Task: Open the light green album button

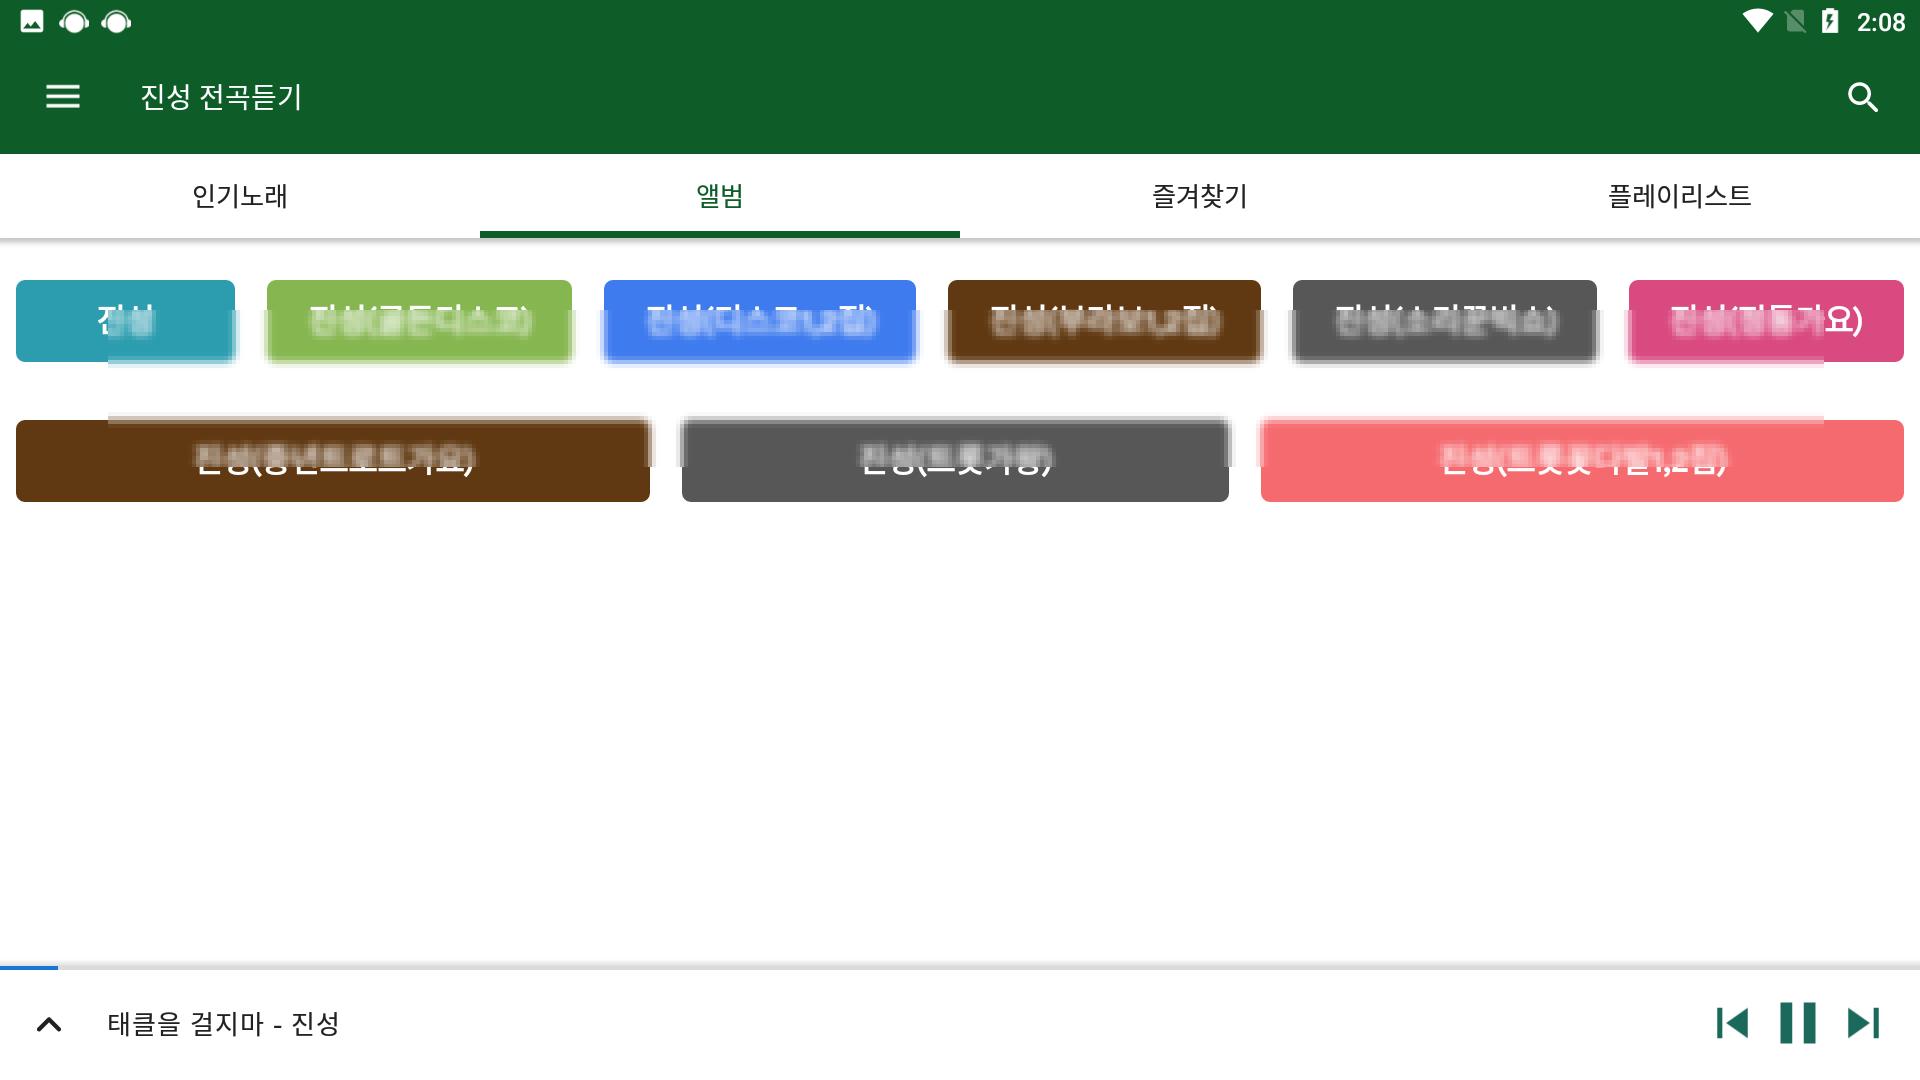Action: (x=419, y=321)
